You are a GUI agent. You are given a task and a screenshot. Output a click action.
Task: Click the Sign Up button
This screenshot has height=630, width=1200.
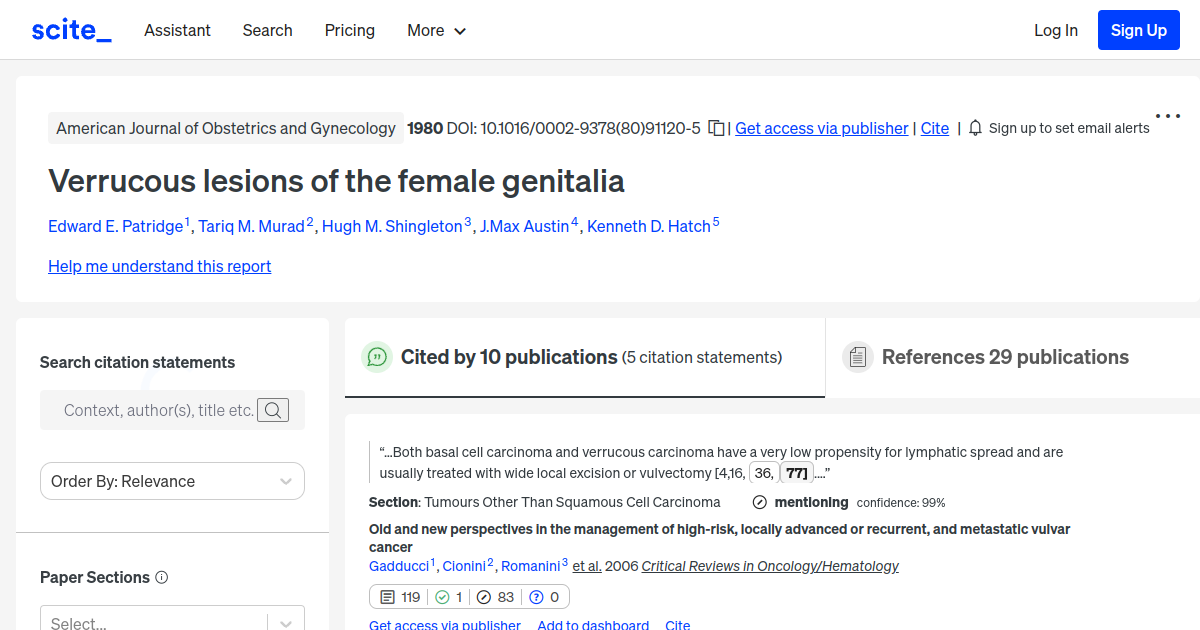[1138, 30]
